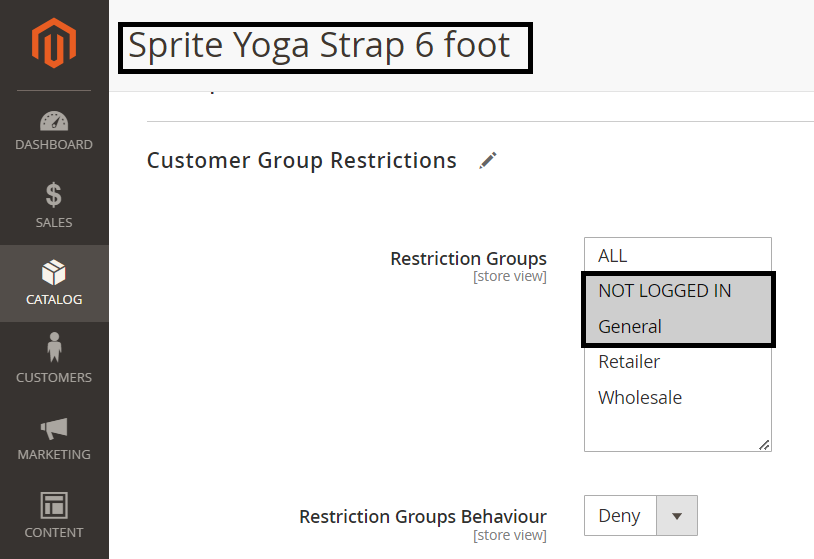
Task: Click the Customer Group Restrictions heading
Action: click(x=302, y=161)
